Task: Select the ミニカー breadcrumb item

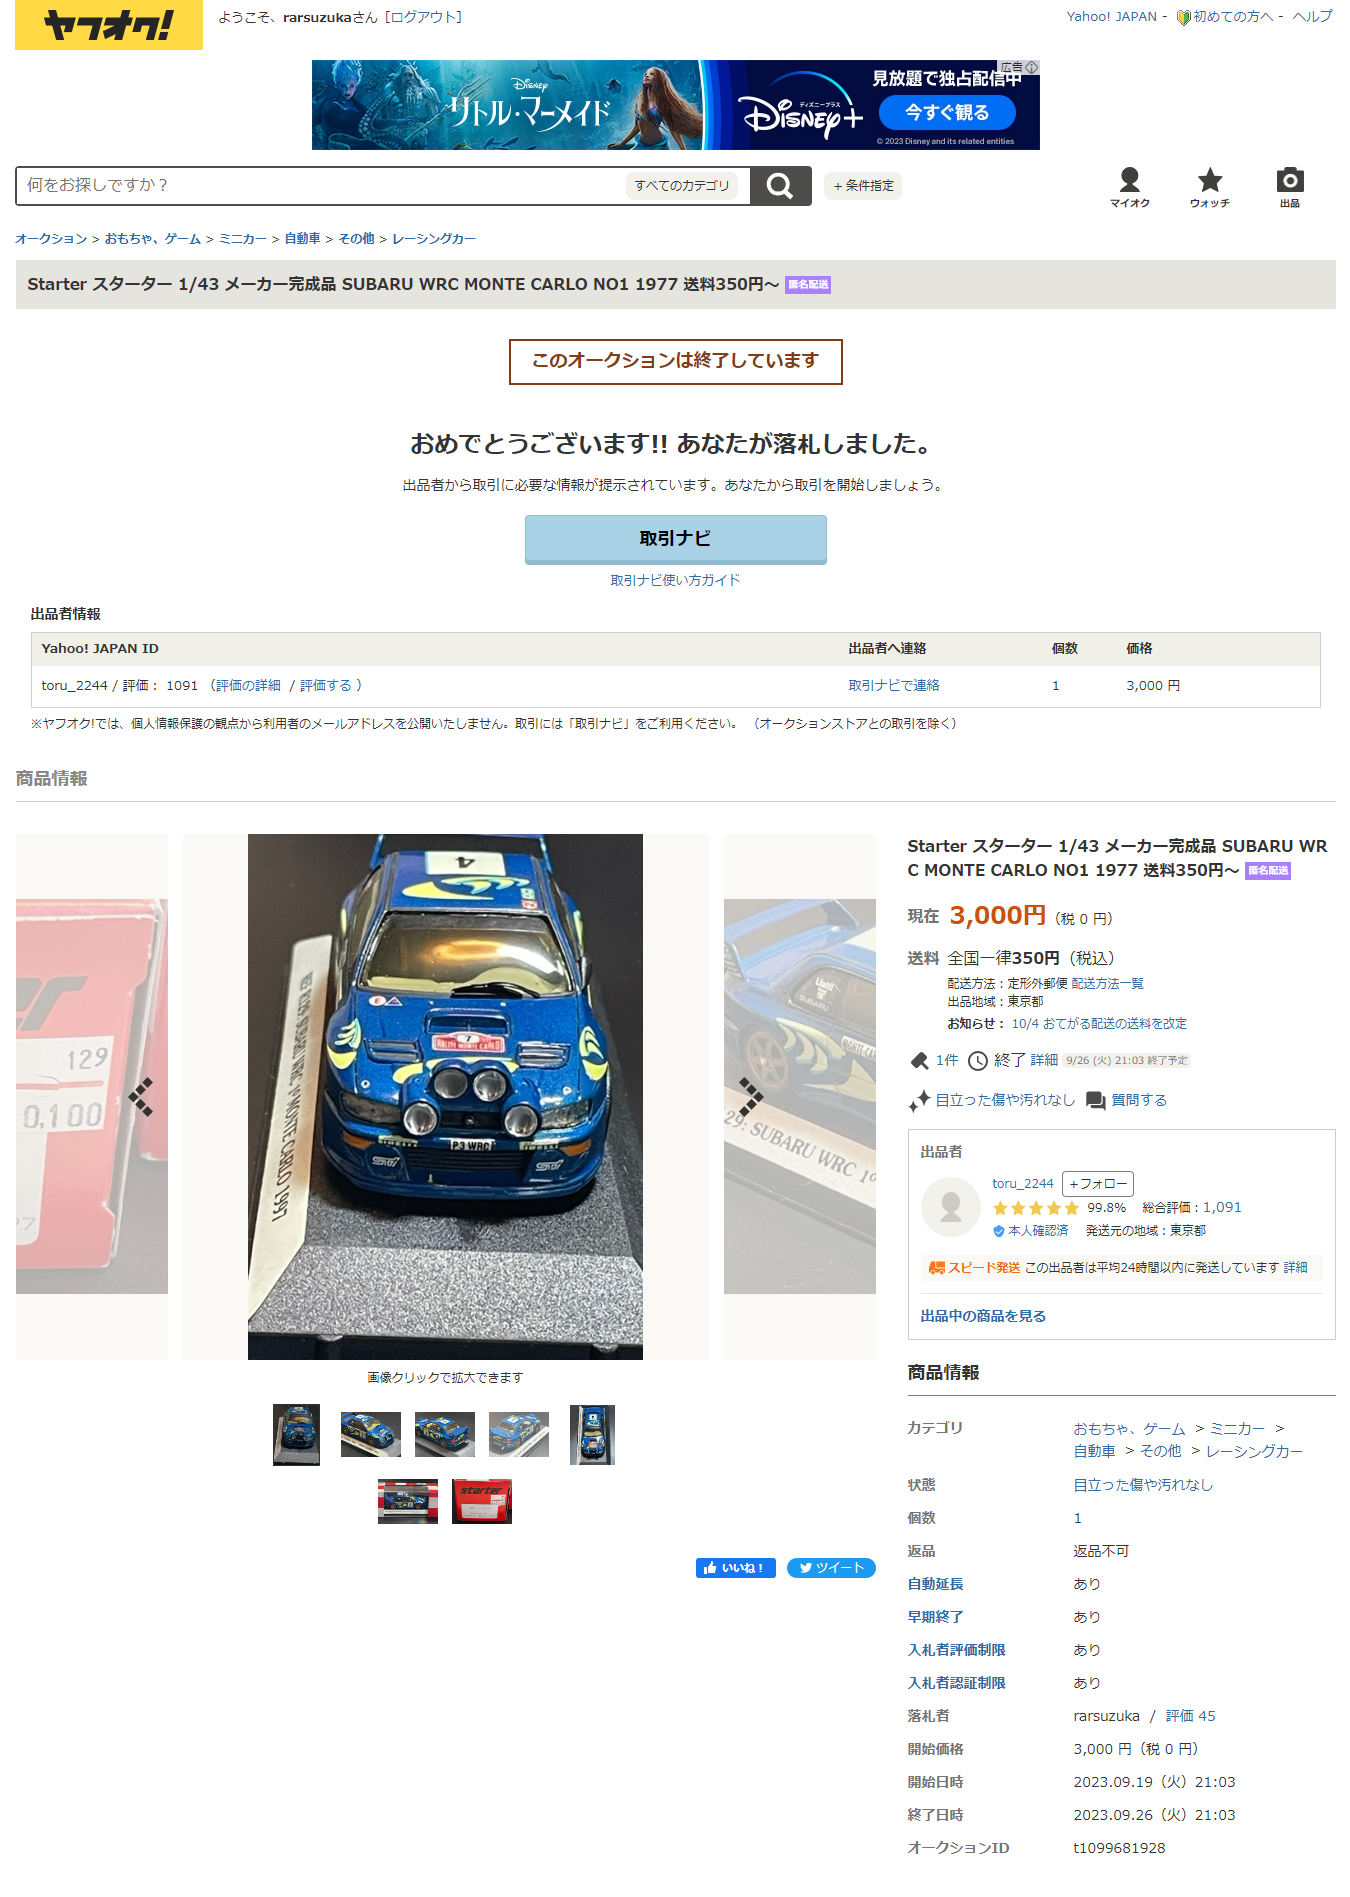Action: [x=243, y=239]
